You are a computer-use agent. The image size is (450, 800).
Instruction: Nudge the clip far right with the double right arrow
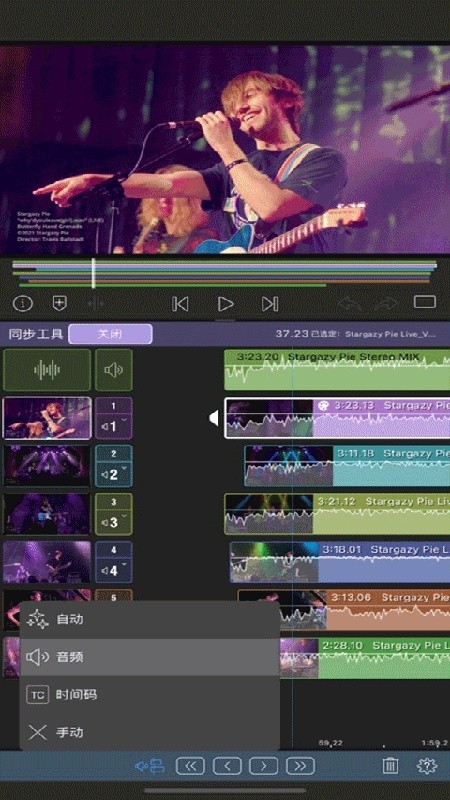pos(301,766)
